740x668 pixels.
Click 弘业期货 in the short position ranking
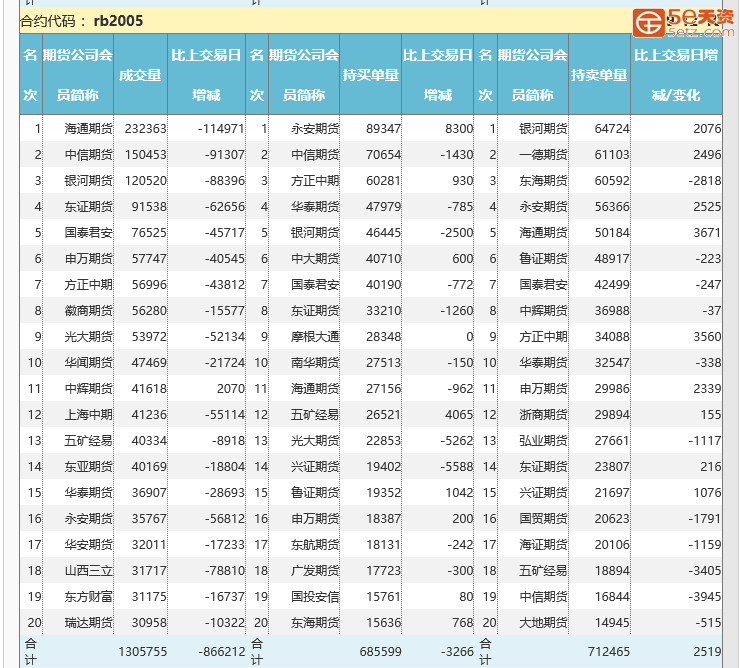pos(543,440)
